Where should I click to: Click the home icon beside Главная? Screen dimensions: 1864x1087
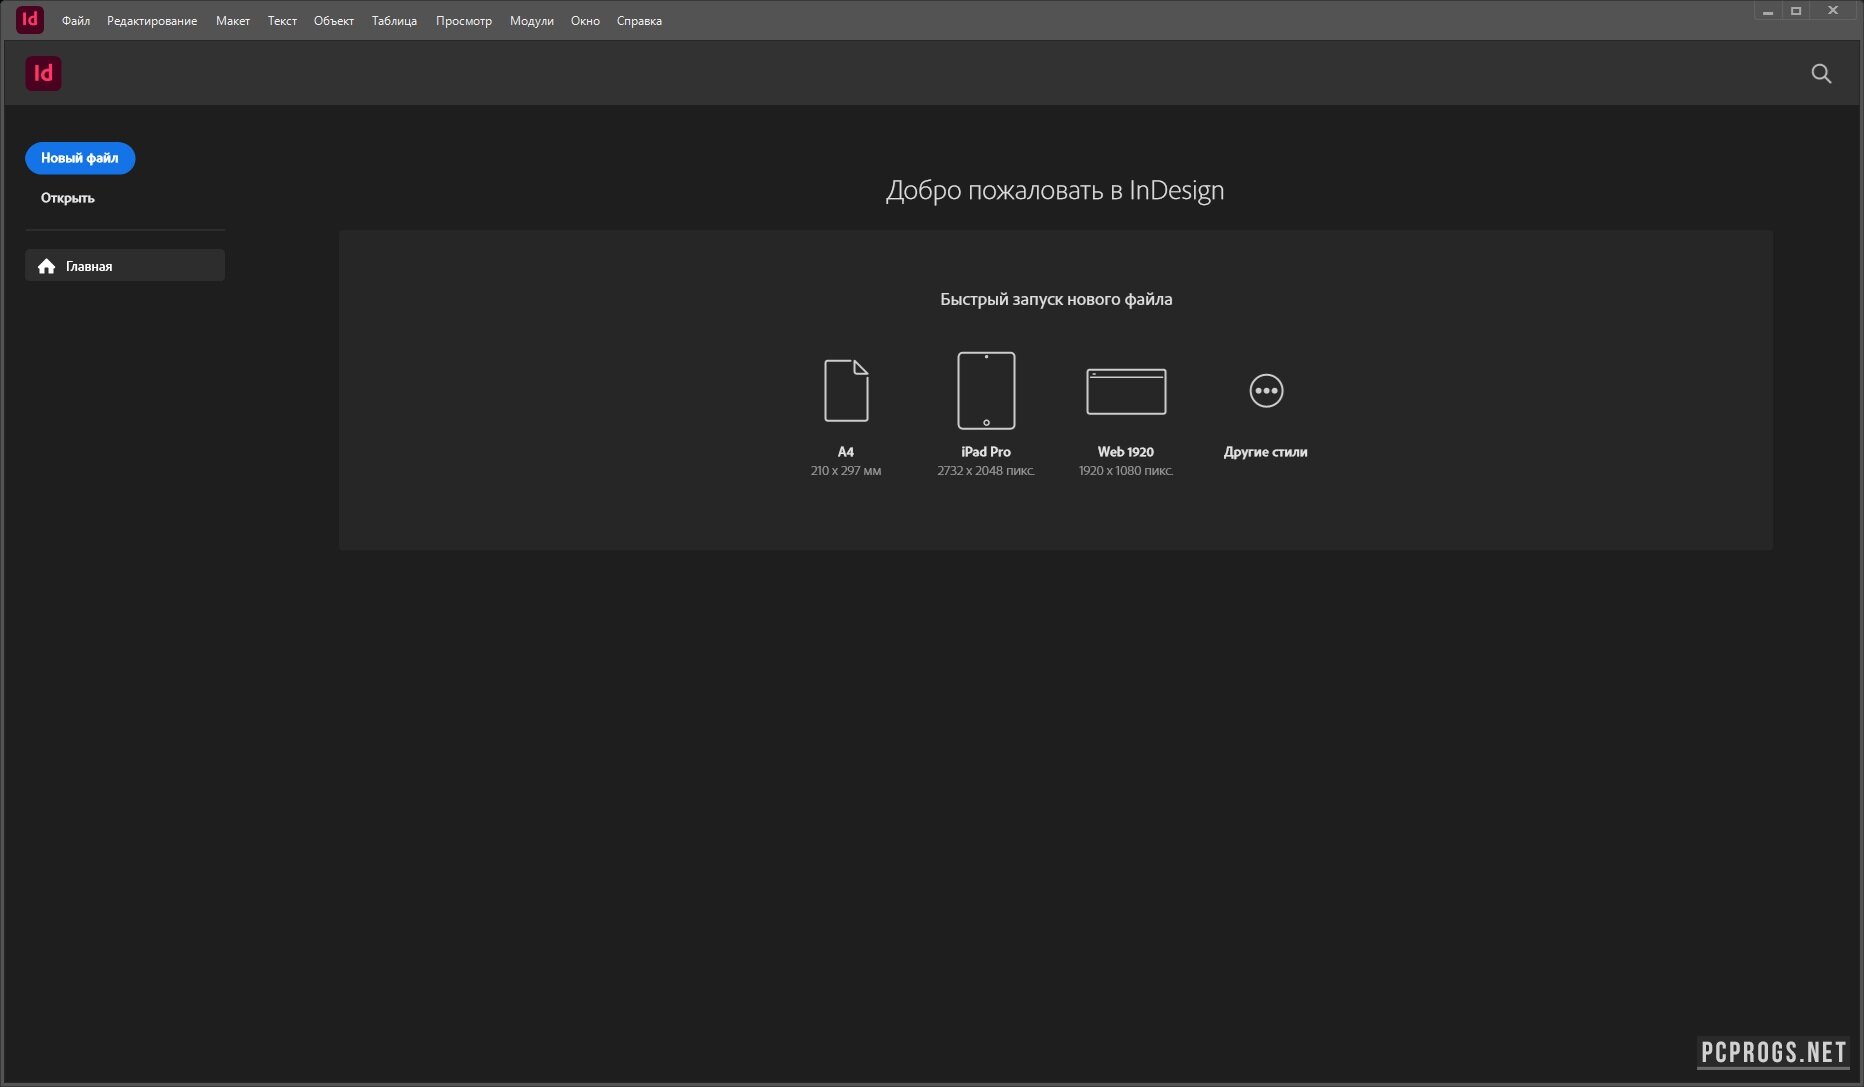(46, 266)
